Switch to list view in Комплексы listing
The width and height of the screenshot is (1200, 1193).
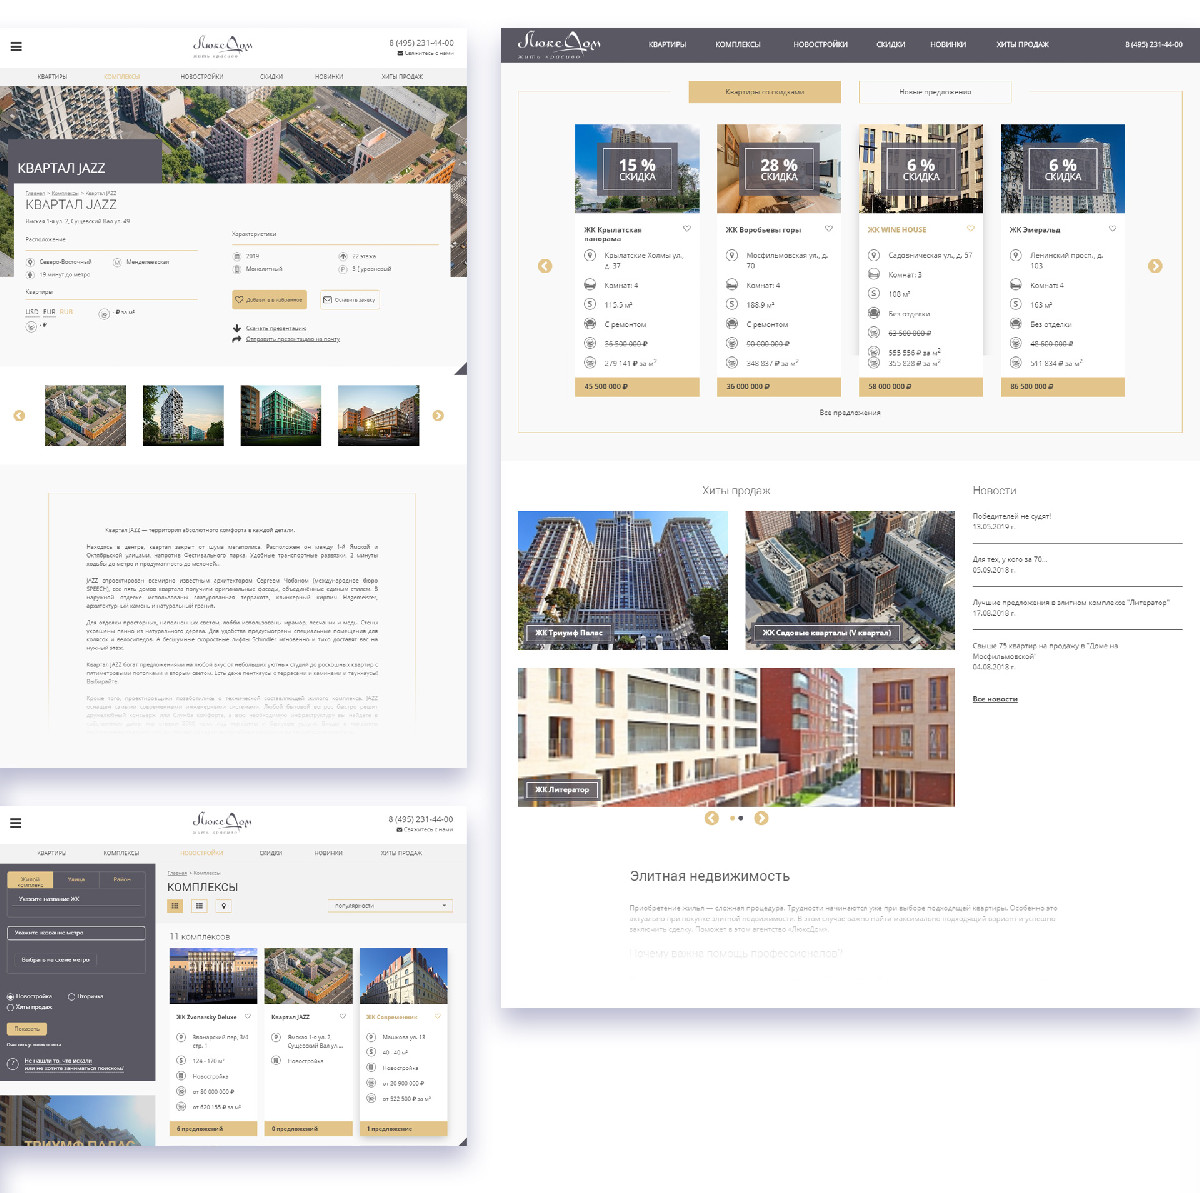[x=200, y=906]
